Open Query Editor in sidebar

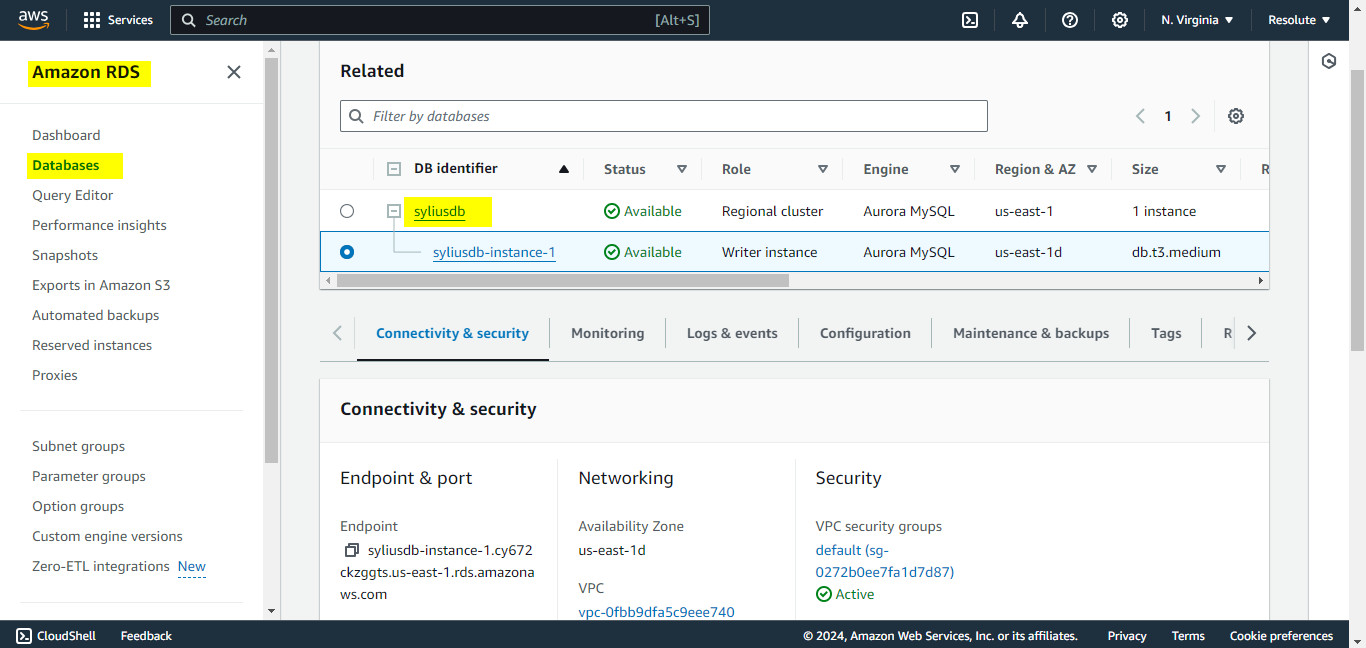[x=73, y=195]
